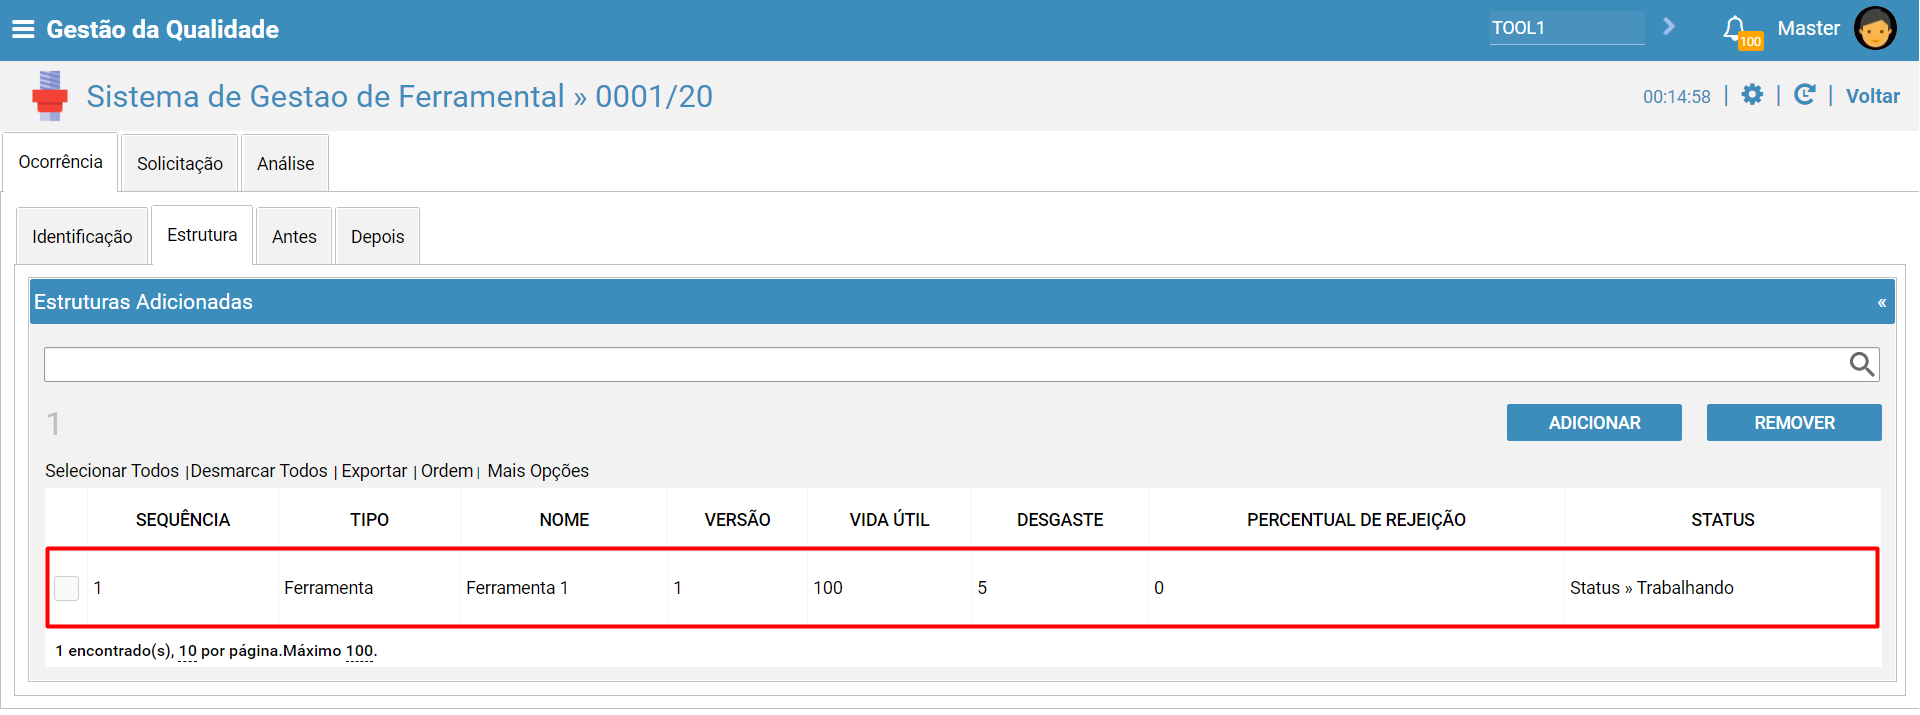The width and height of the screenshot is (1920, 715).
Task: Click the VERSÃO column header
Action: click(737, 520)
